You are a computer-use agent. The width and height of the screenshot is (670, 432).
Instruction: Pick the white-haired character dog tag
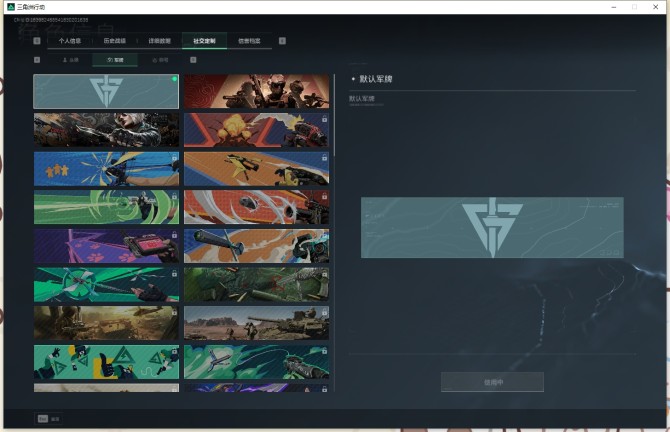coord(106,130)
